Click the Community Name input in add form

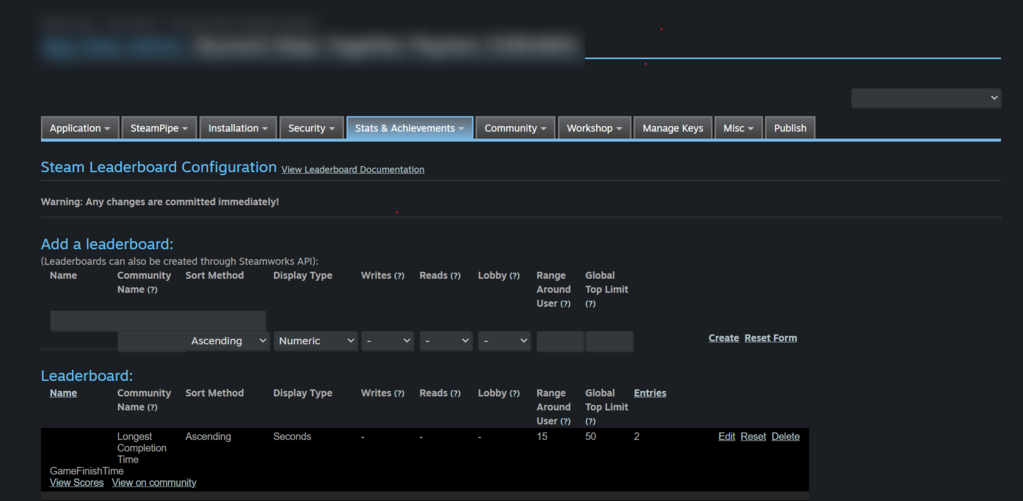point(151,341)
